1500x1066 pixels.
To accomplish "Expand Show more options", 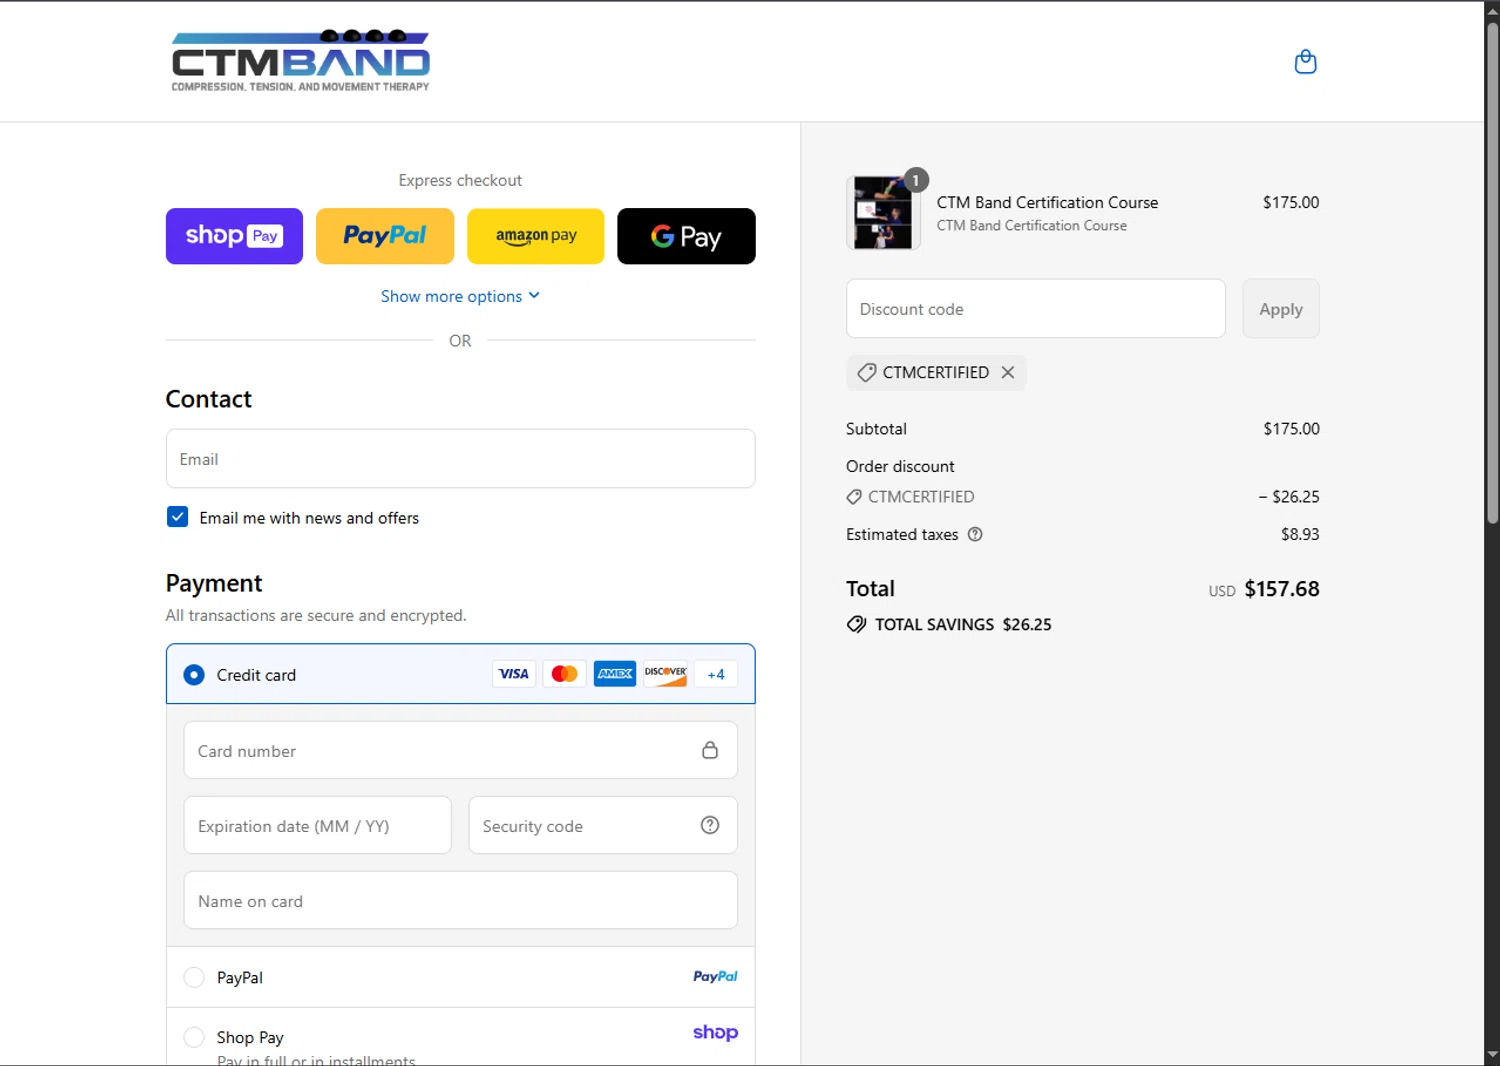I will [460, 296].
